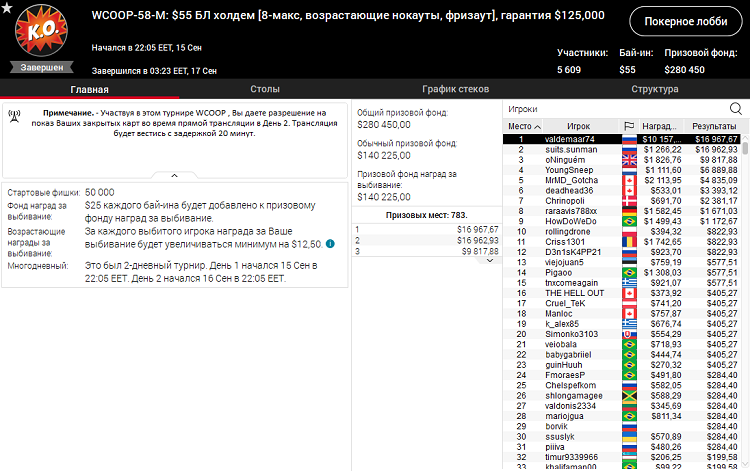This screenshot has height=471, width=750.
Task: Click the Ukrainian flag next to ssuslyk
Action: (629, 437)
